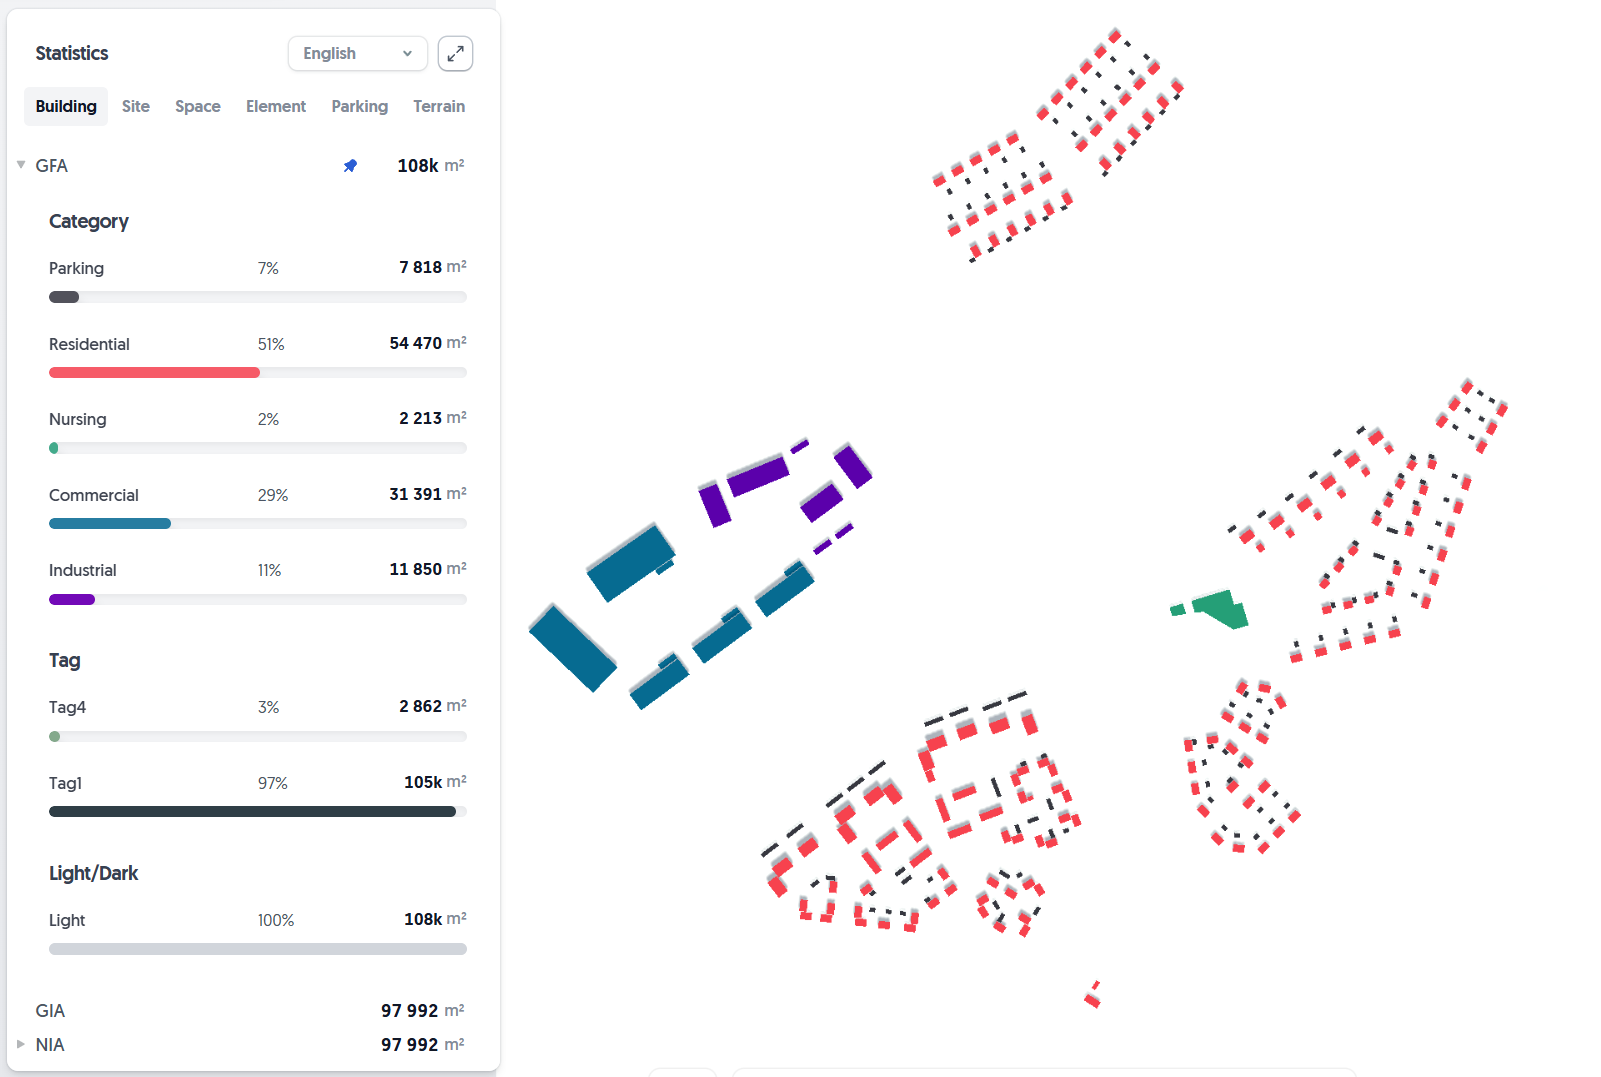Click the Tag4 row label
1601x1077 pixels.
(67, 707)
